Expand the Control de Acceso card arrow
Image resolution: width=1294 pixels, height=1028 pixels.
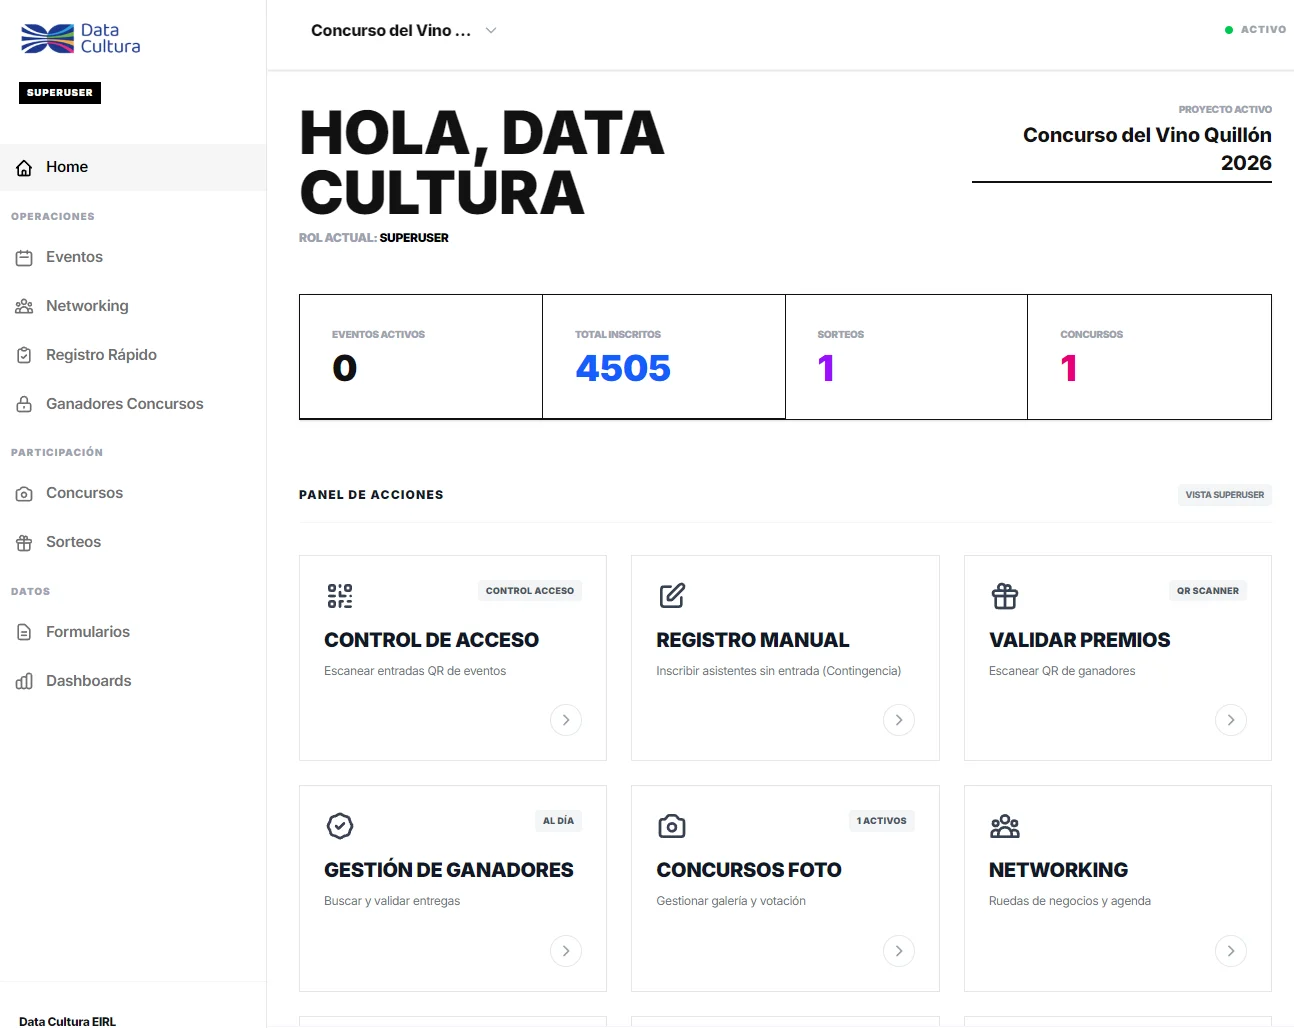click(x=566, y=720)
